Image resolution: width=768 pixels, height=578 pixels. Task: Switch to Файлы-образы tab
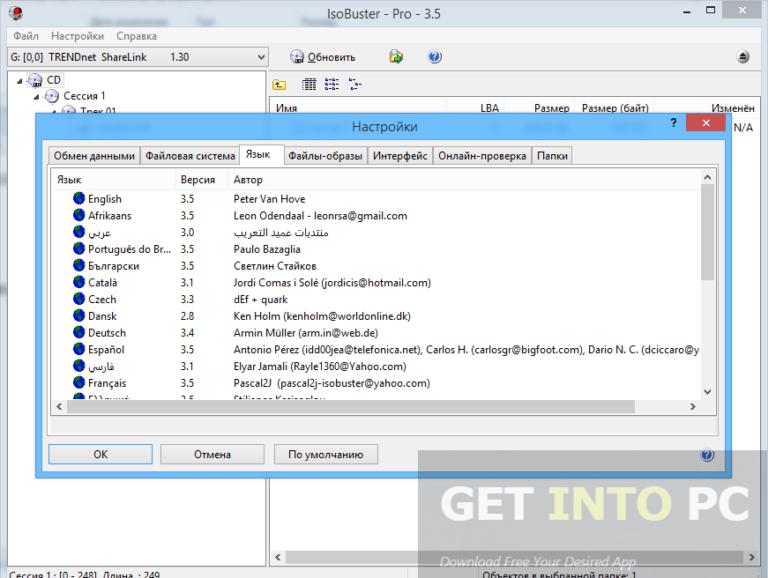click(x=325, y=156)
